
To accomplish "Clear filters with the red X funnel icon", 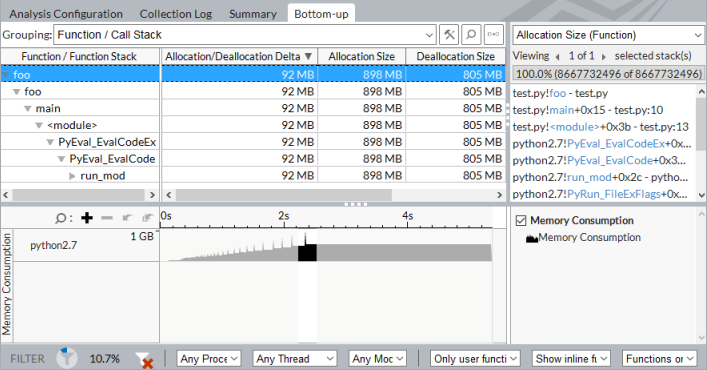I will (x=145, y=360).
